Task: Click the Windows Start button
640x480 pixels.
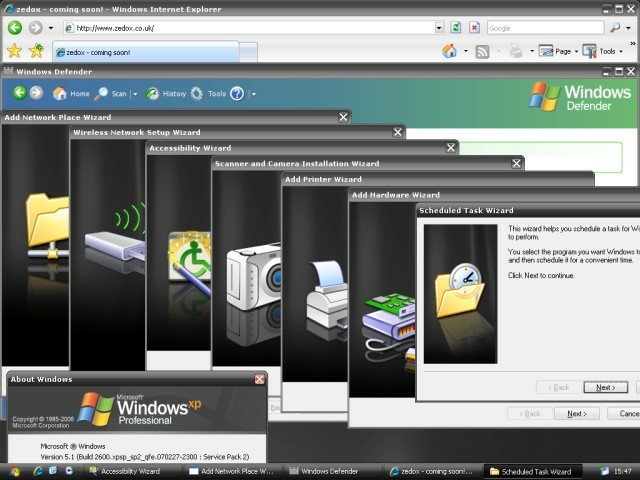Action: (14, 472)
